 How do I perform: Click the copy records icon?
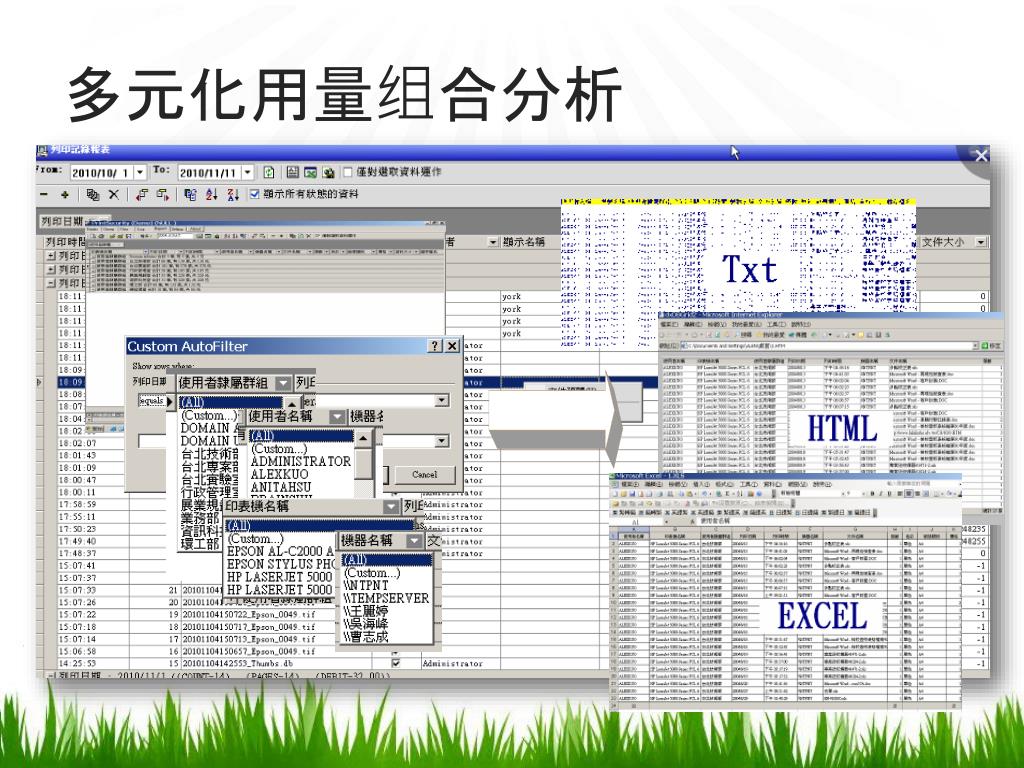93,195
